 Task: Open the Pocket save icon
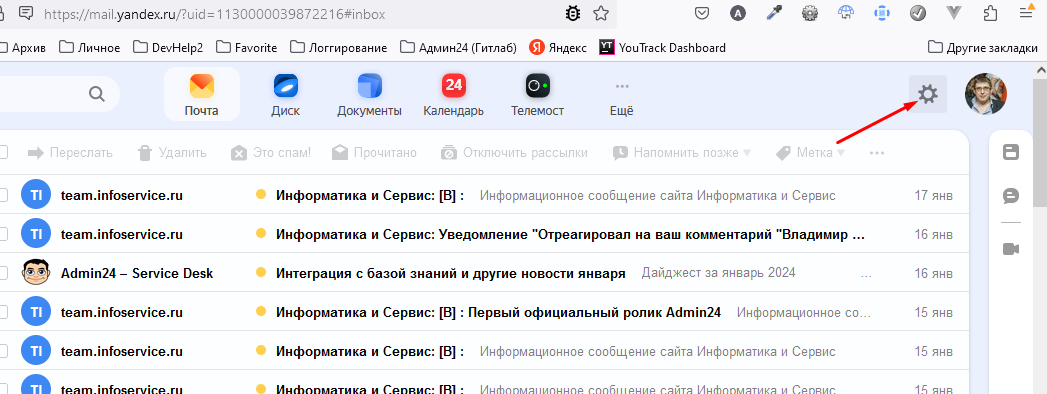(701, 13)
